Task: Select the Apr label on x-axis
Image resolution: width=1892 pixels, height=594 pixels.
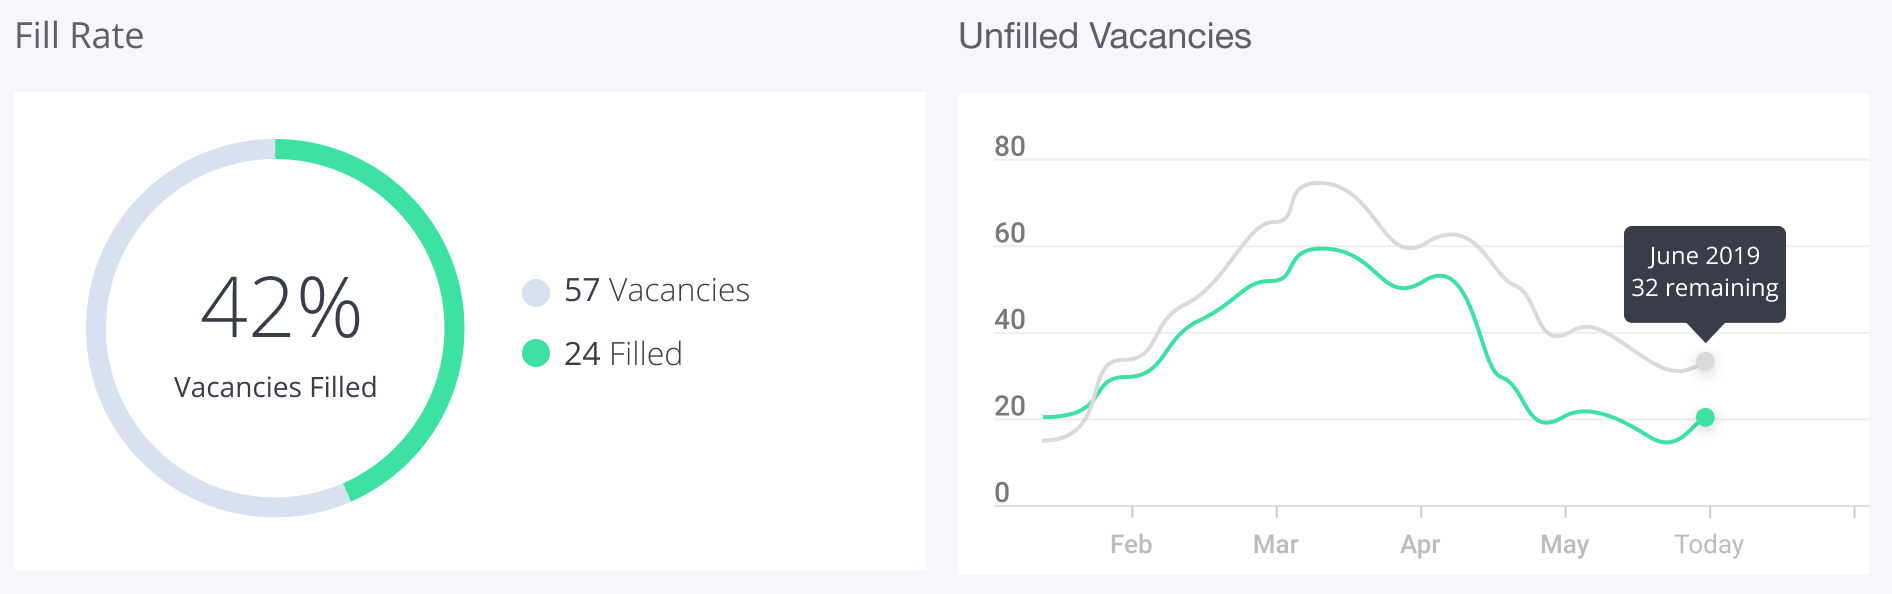Action: tap(1420, 544)
